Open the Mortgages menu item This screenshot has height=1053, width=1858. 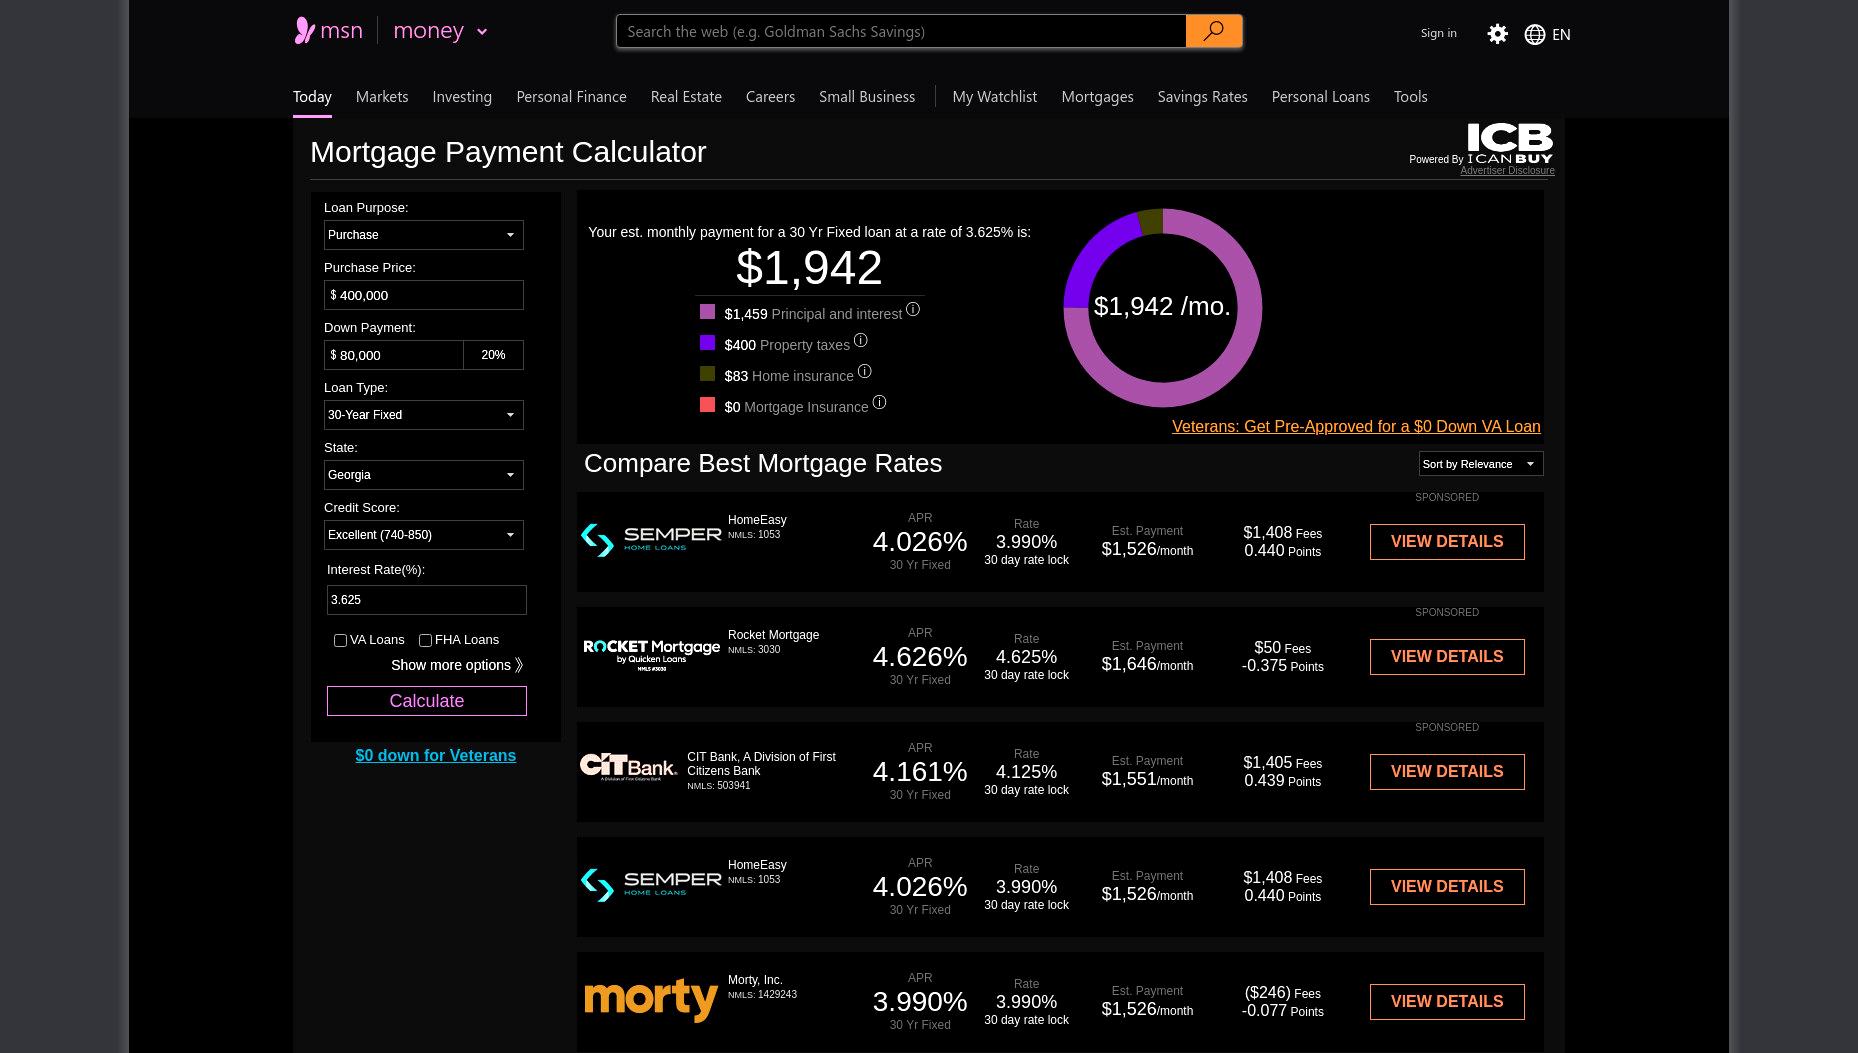tap(1097, 96)
